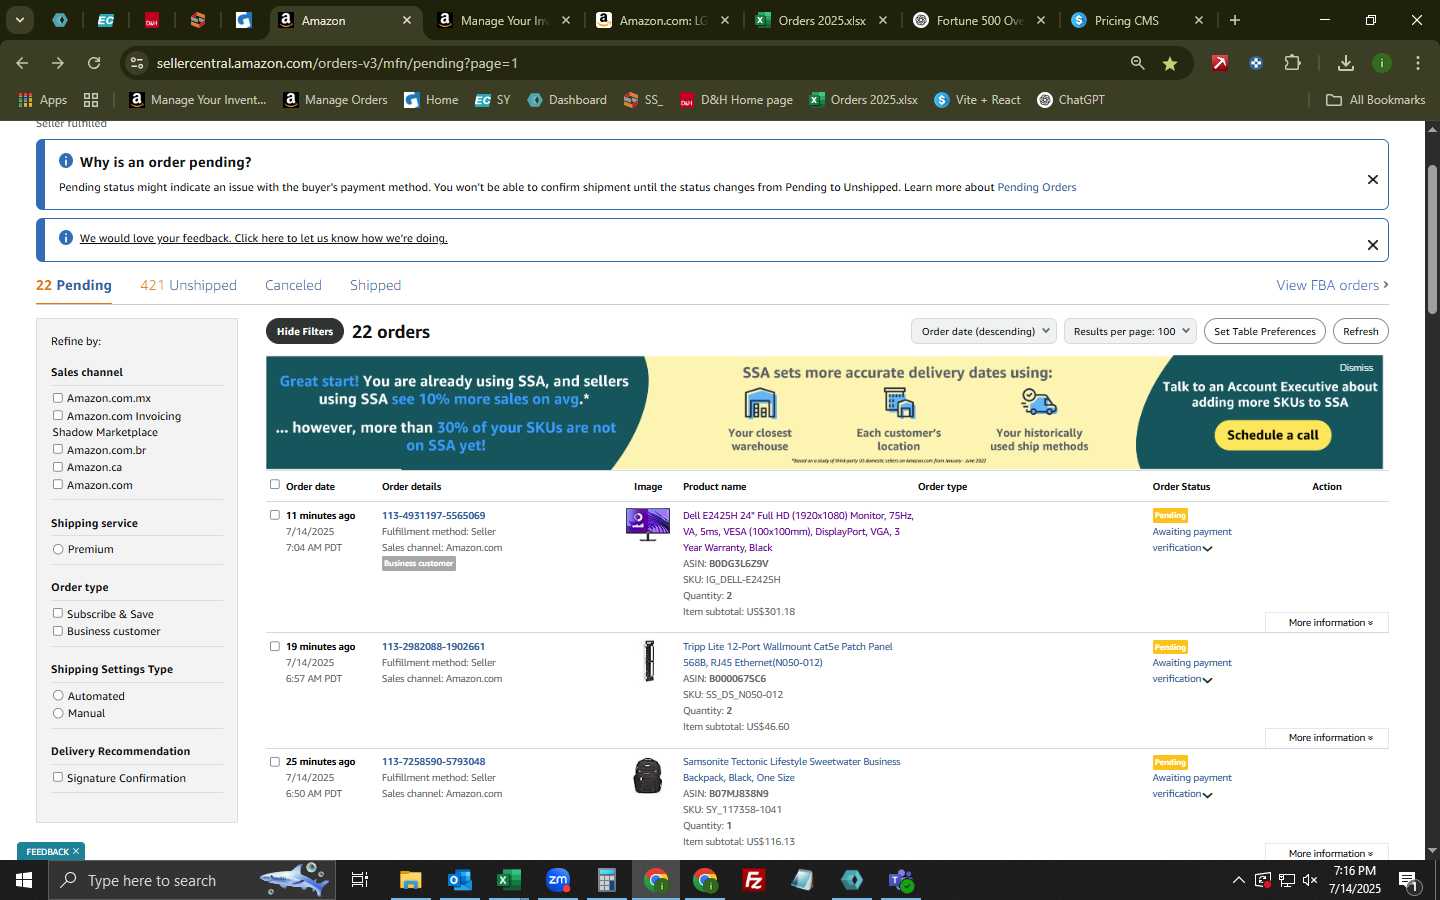Click the Dell monitor product thumbnail
This screenshot has height=900, width=1440.
point(648,524)
